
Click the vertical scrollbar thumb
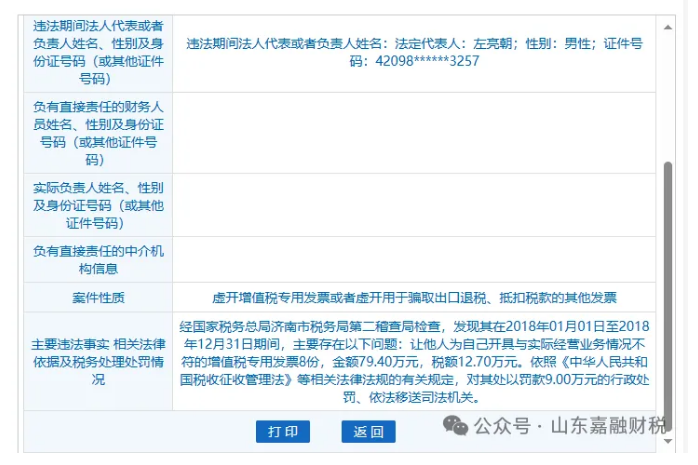667,296
